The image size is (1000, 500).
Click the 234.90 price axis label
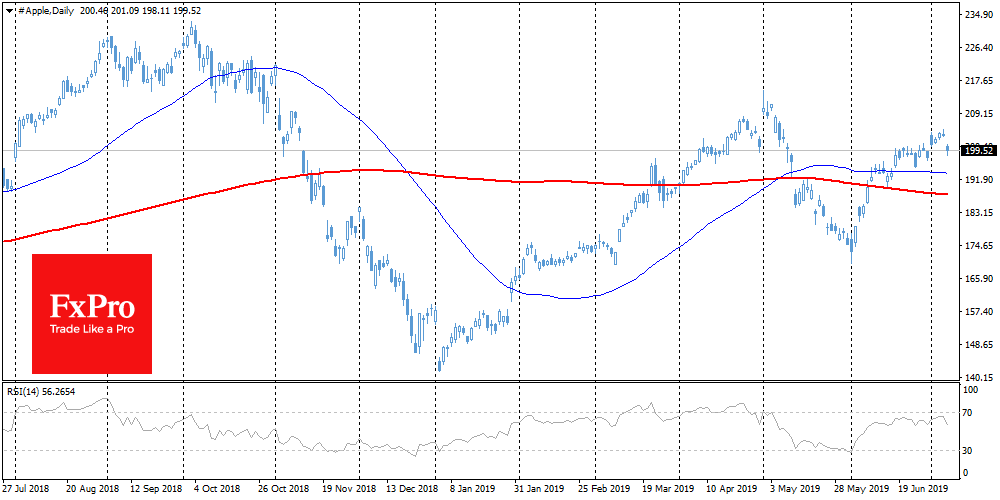(x=978, y=16)
